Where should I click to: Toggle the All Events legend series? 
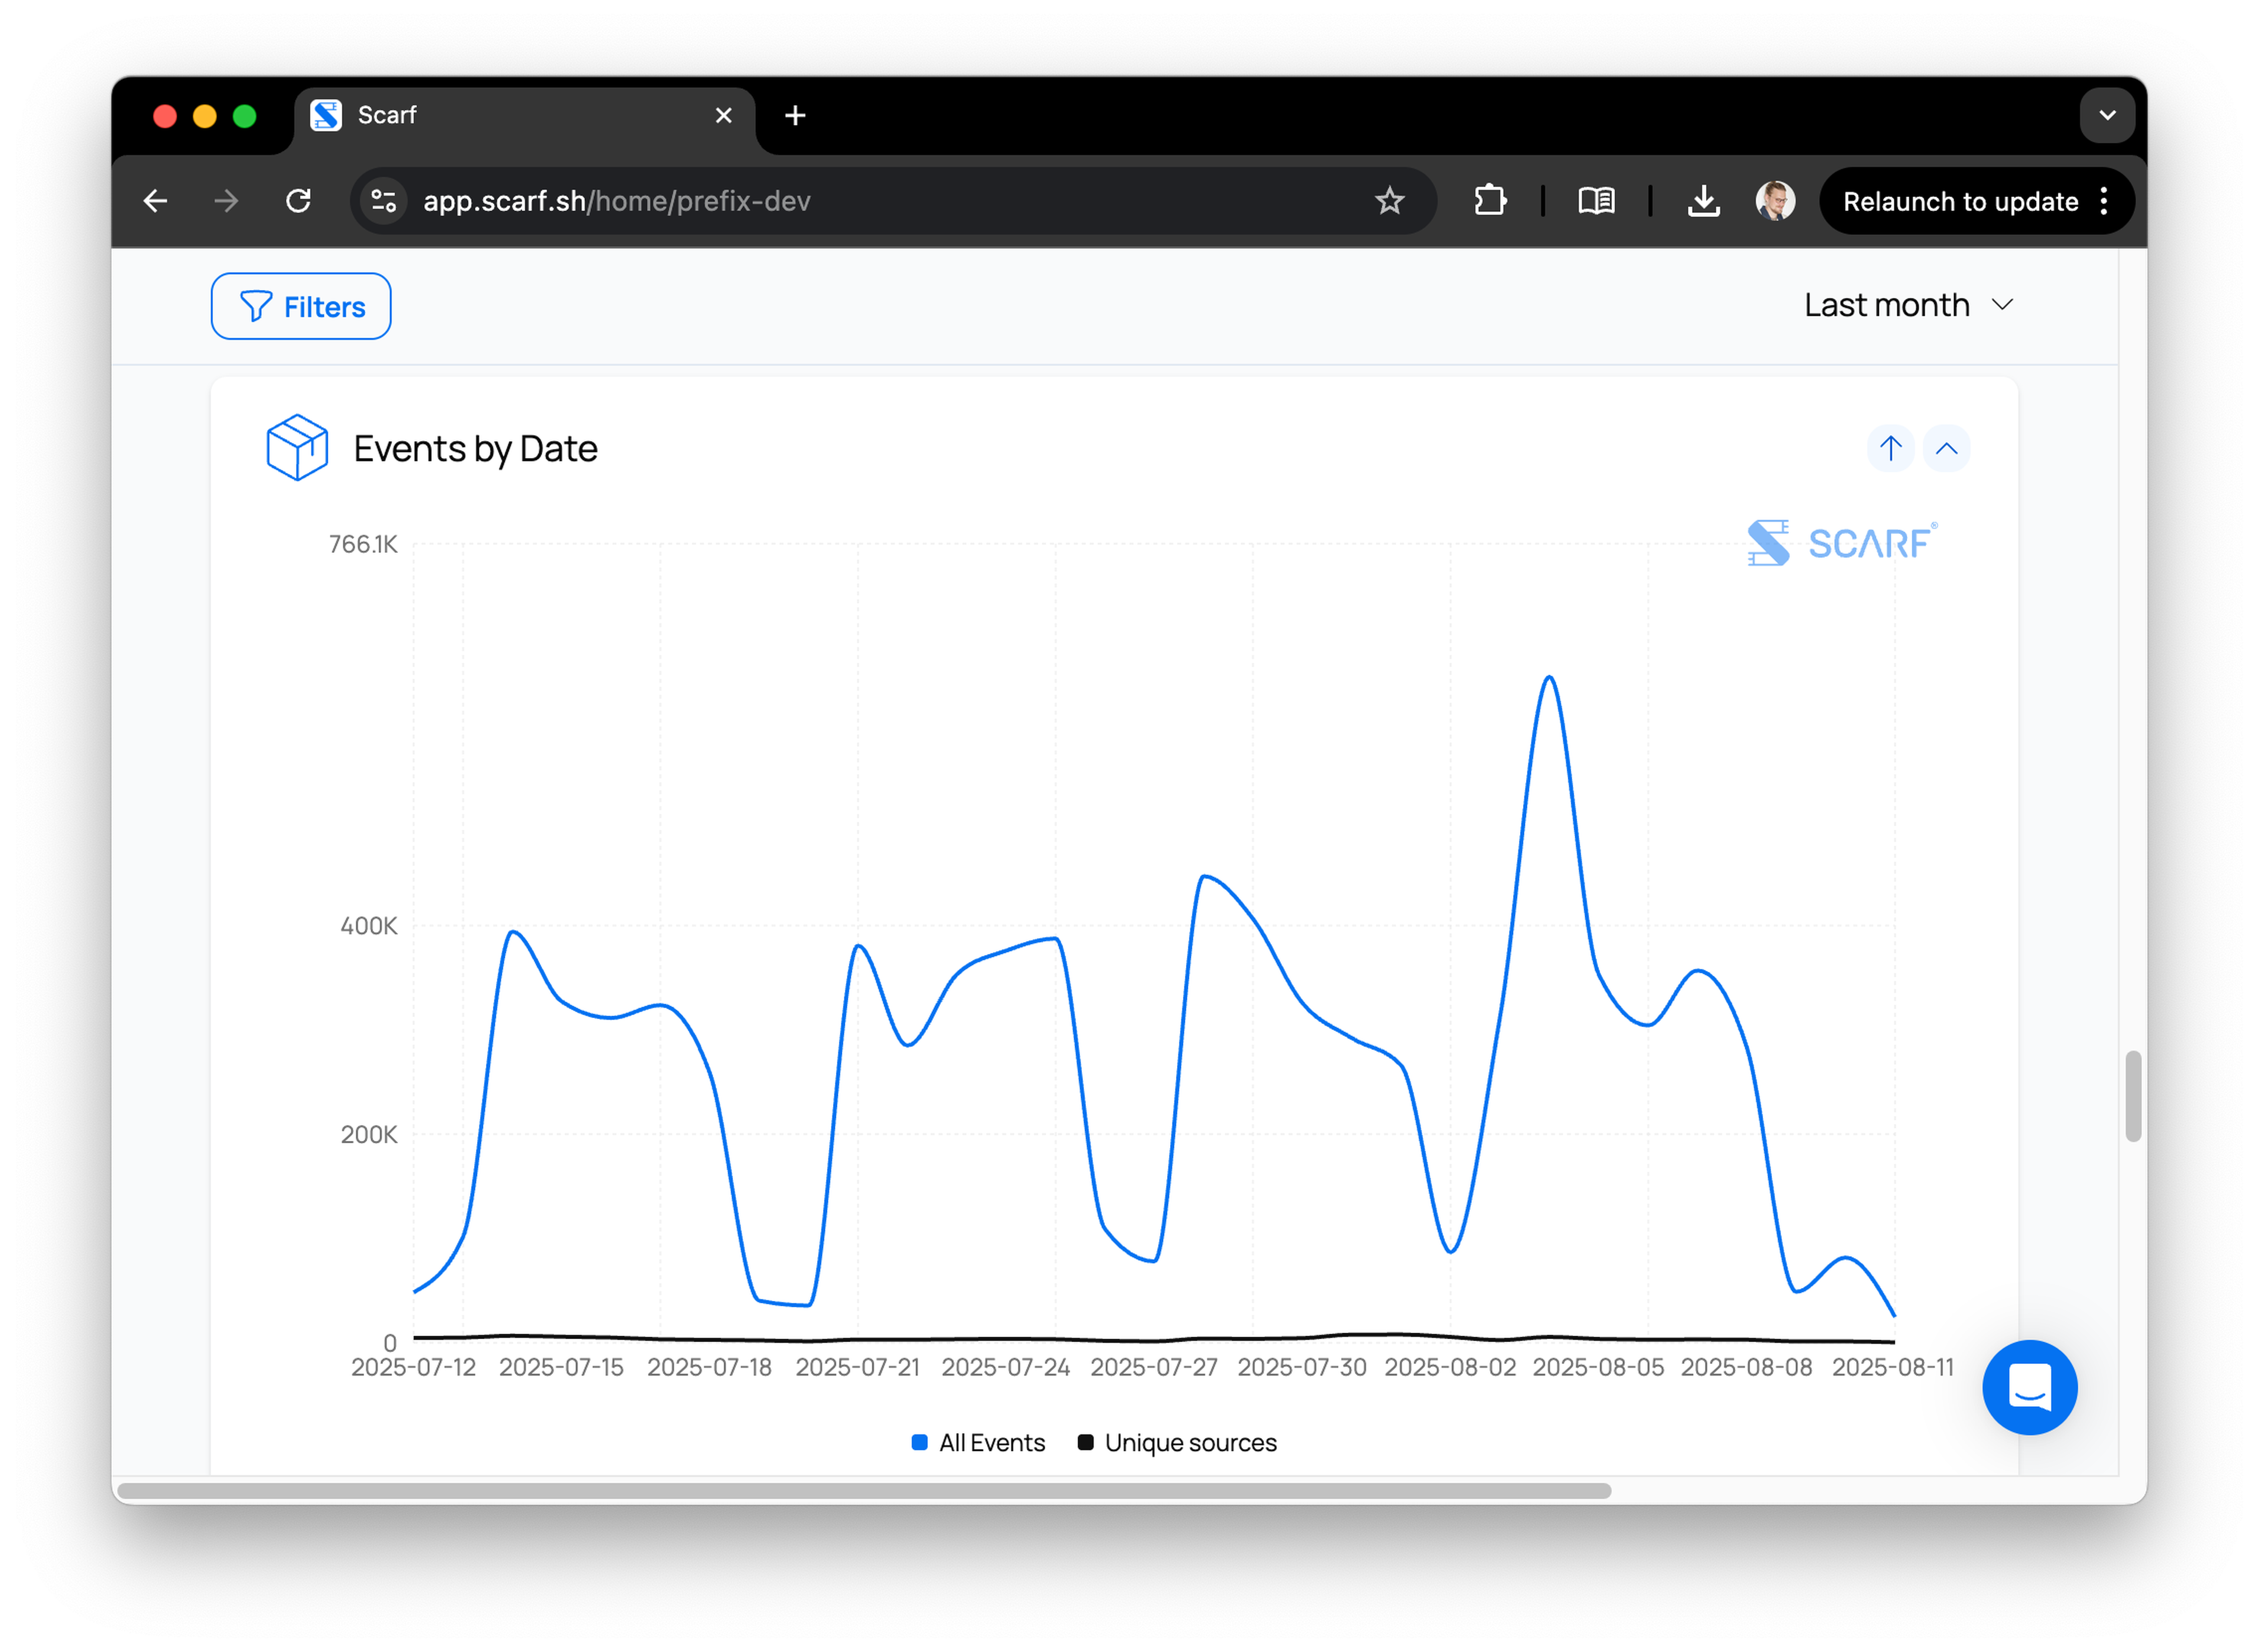point(978,1442)
